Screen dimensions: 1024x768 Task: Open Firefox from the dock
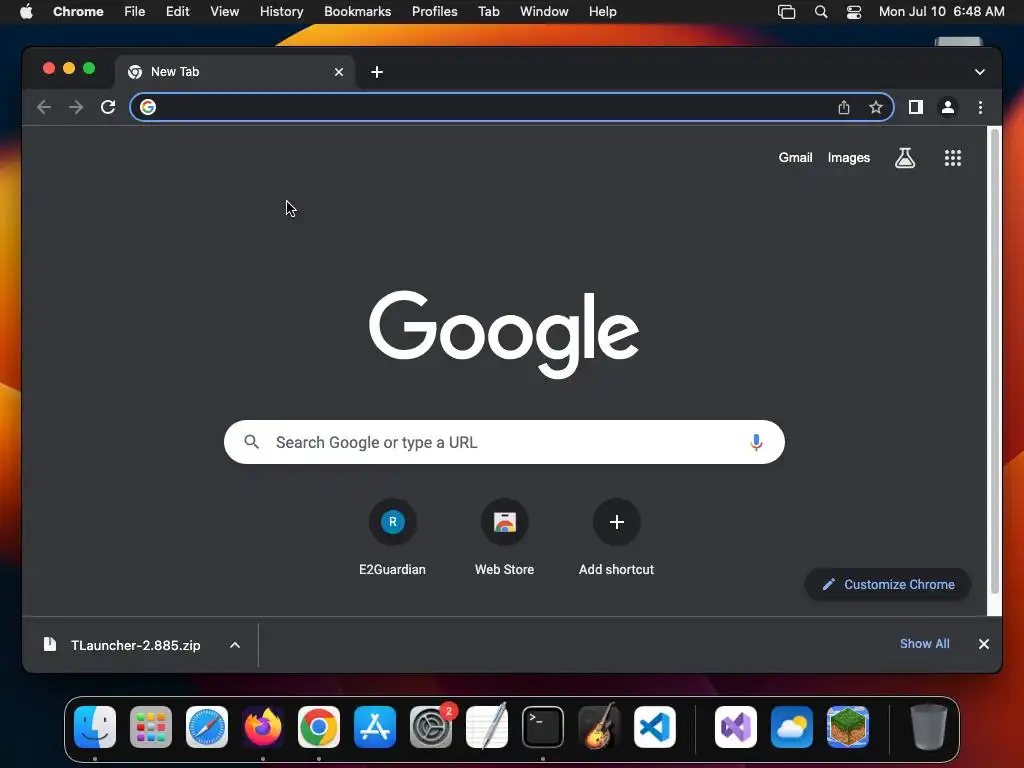click(x=263, y=727)
